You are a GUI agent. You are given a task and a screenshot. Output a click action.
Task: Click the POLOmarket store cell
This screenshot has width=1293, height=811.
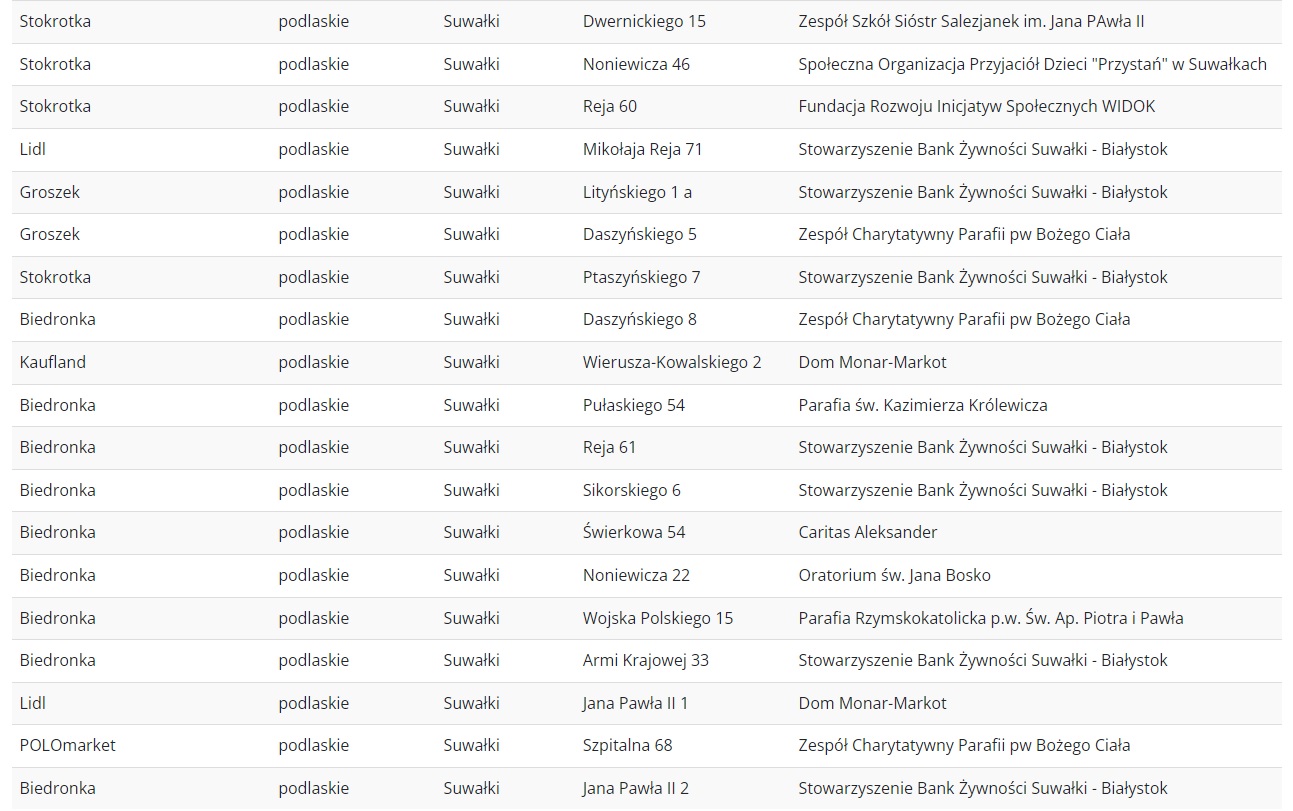pyautogui.click(x=68, y=745)
